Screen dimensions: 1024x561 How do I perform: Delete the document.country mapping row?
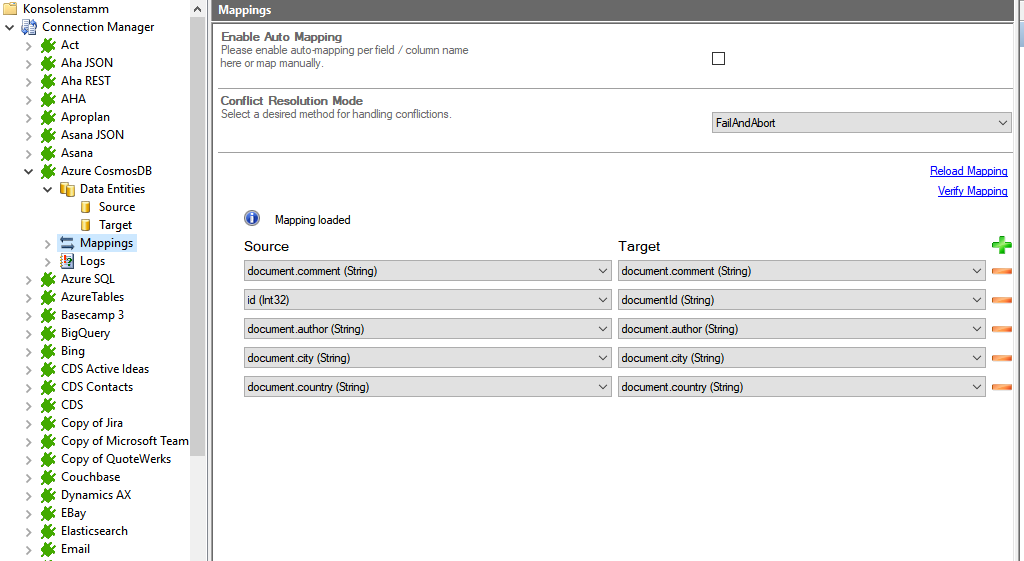pos(1001,387)
